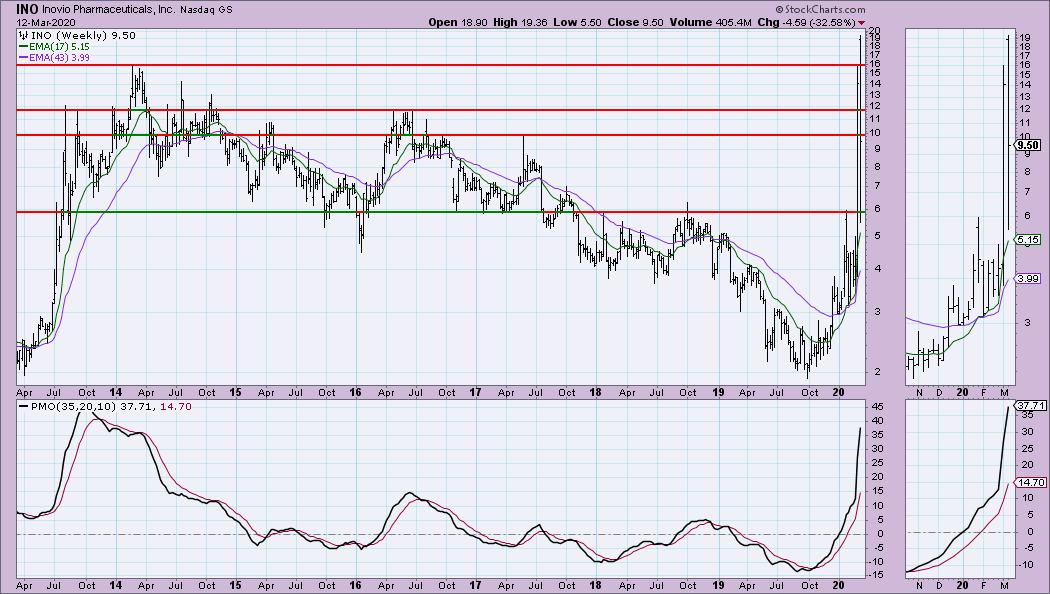Click the Inovio Pharmaceuticals, Inc. company name
Screen dimensions: 1050x594
tap(108, 10)
